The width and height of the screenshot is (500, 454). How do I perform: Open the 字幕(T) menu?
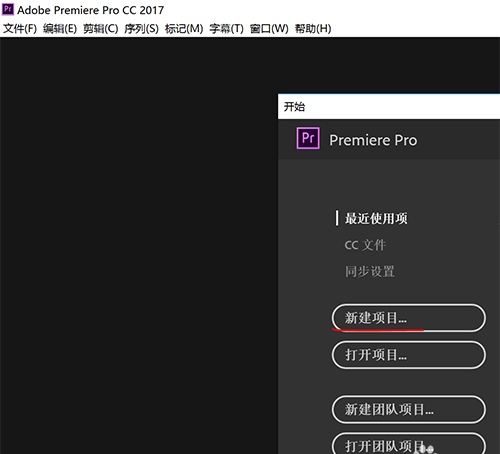pos(227,29)
